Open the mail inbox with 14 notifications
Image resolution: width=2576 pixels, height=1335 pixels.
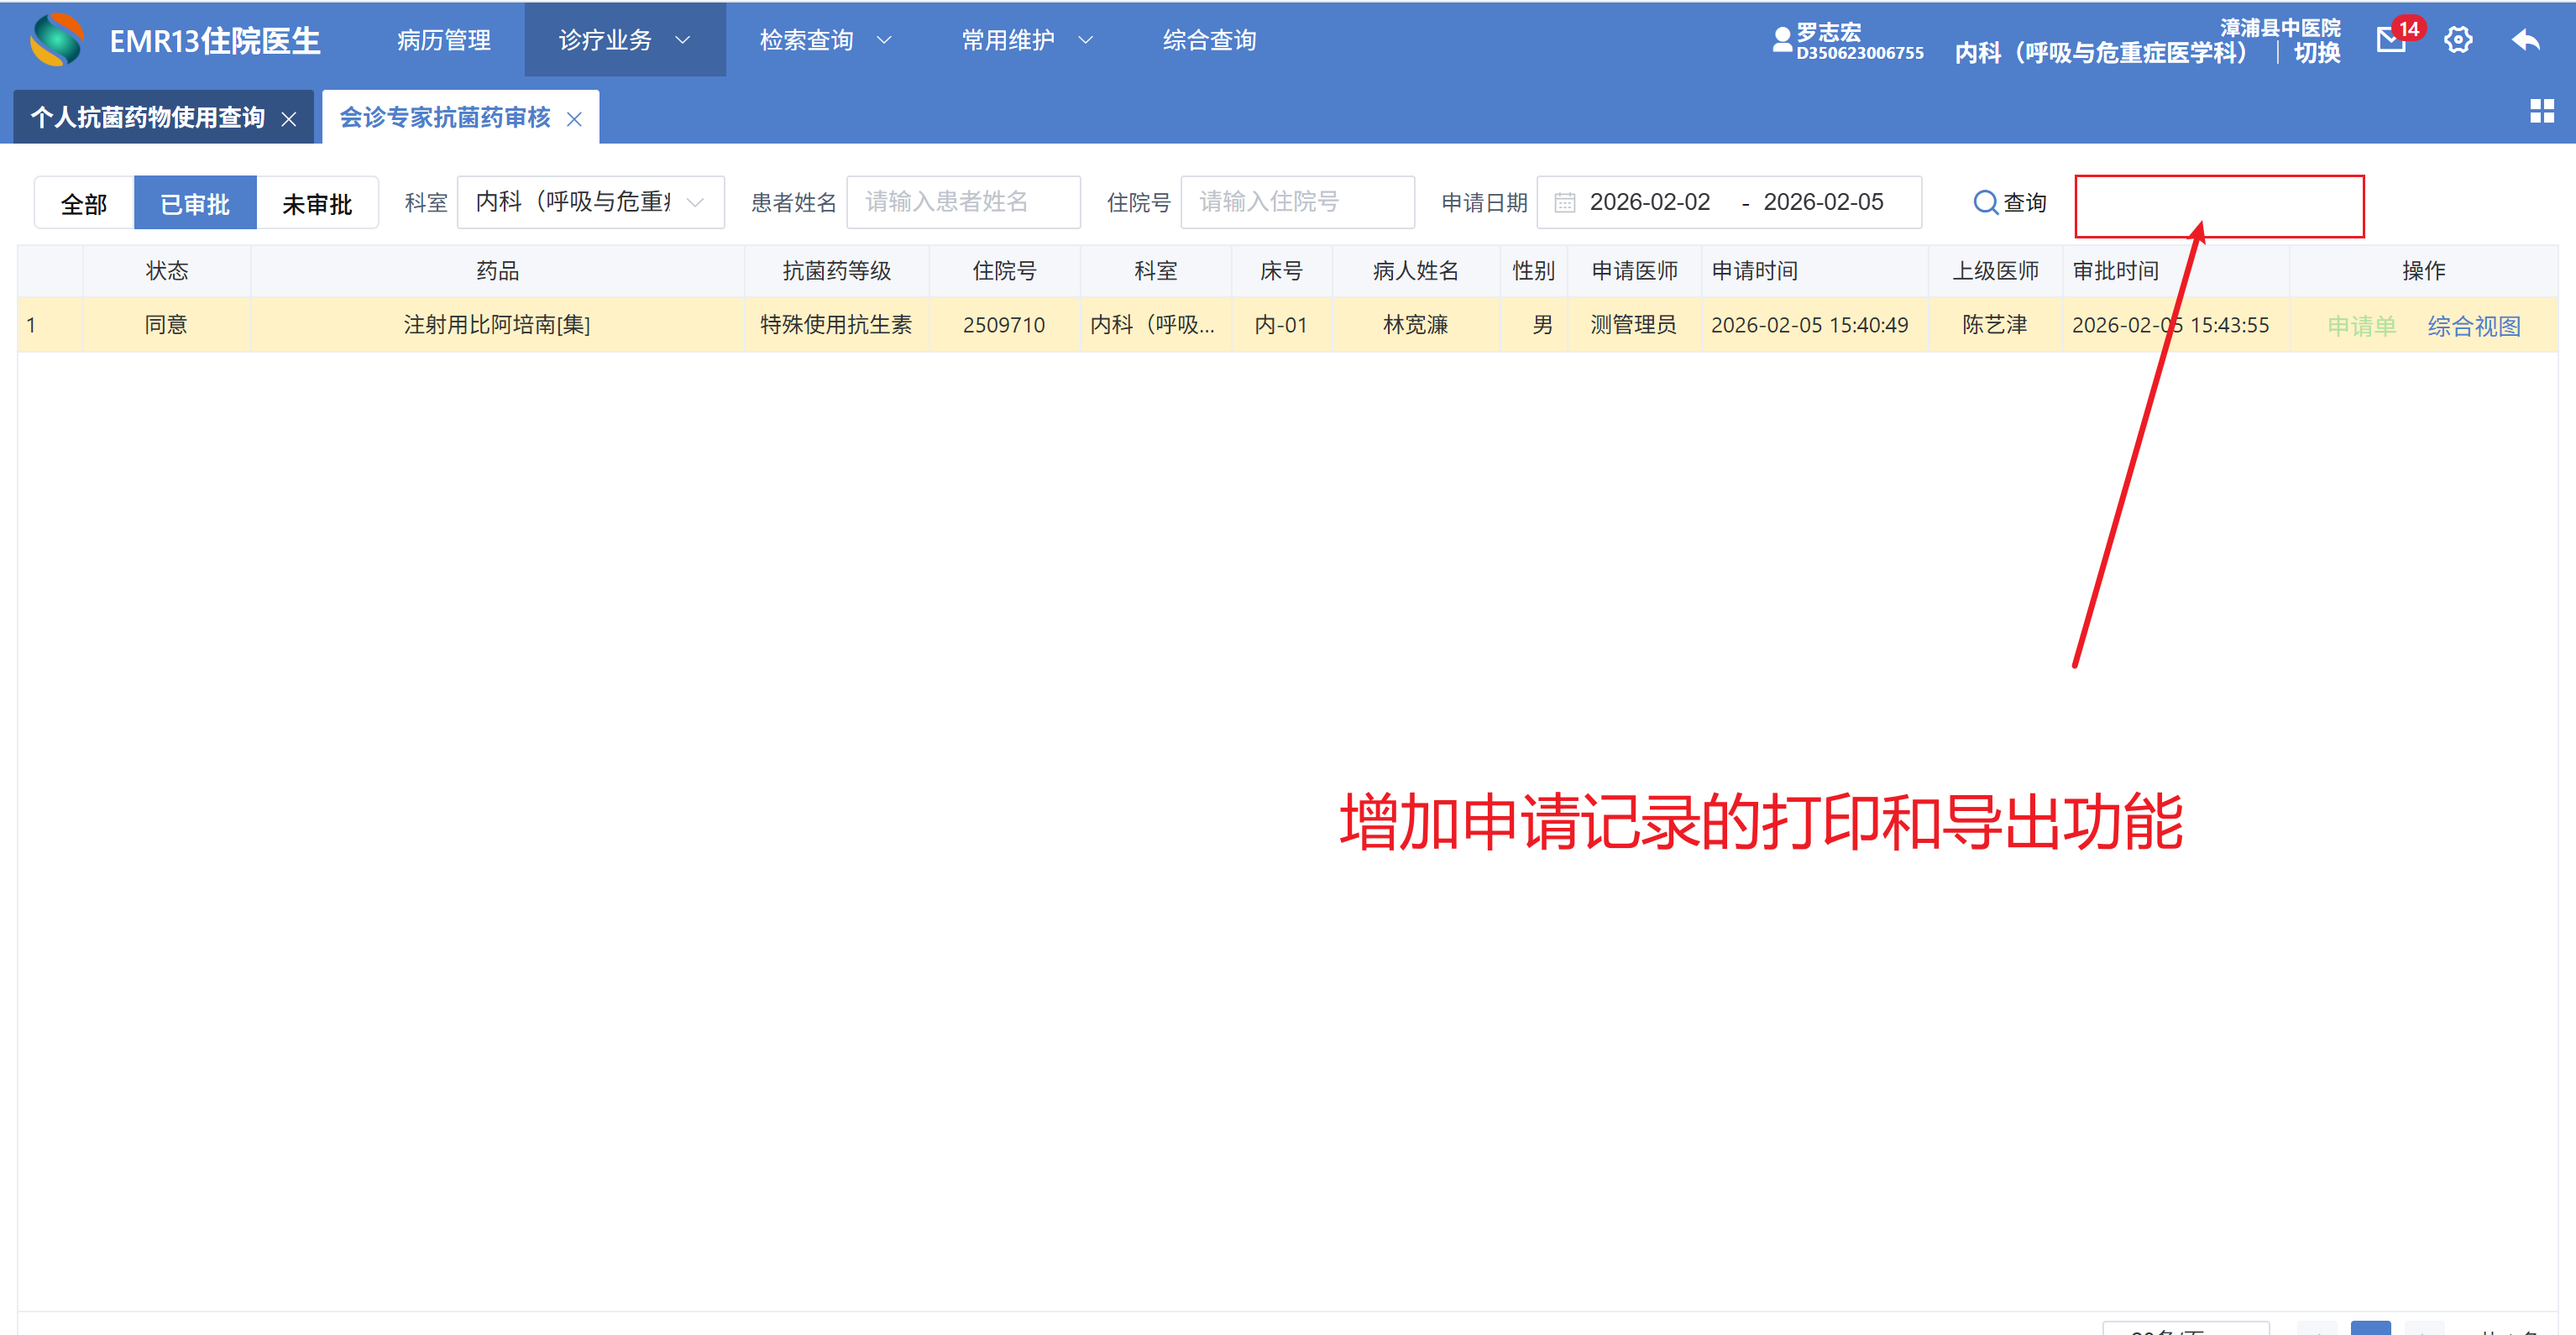pos(2391,40)
